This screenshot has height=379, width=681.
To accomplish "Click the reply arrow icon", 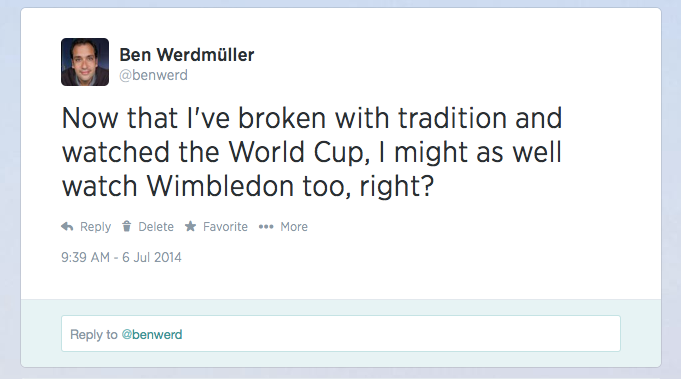I will click(x=67, y=227).
